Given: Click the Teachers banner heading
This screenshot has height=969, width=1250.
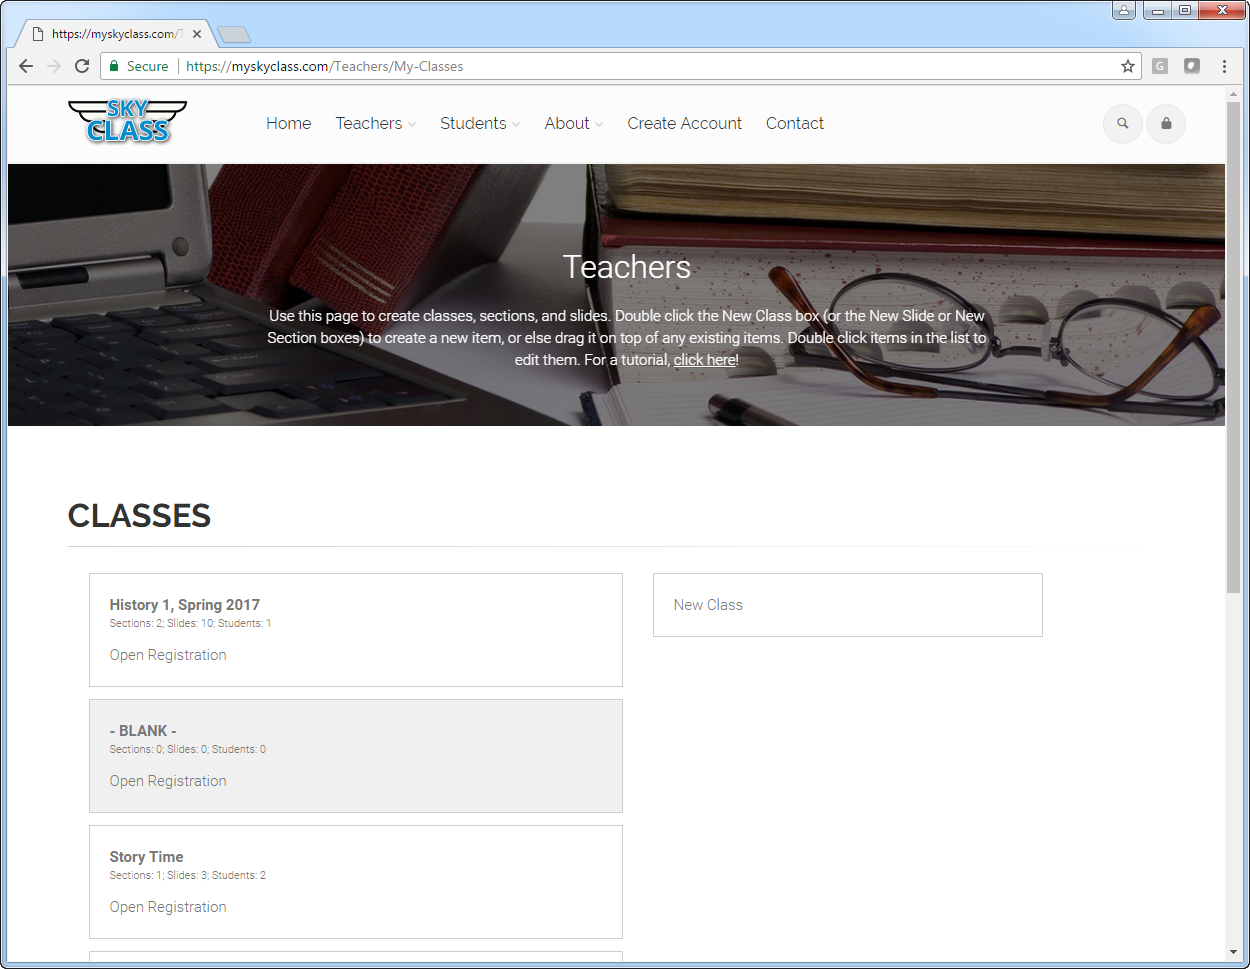Looking at the screenshot, I should tap(627, 267).
